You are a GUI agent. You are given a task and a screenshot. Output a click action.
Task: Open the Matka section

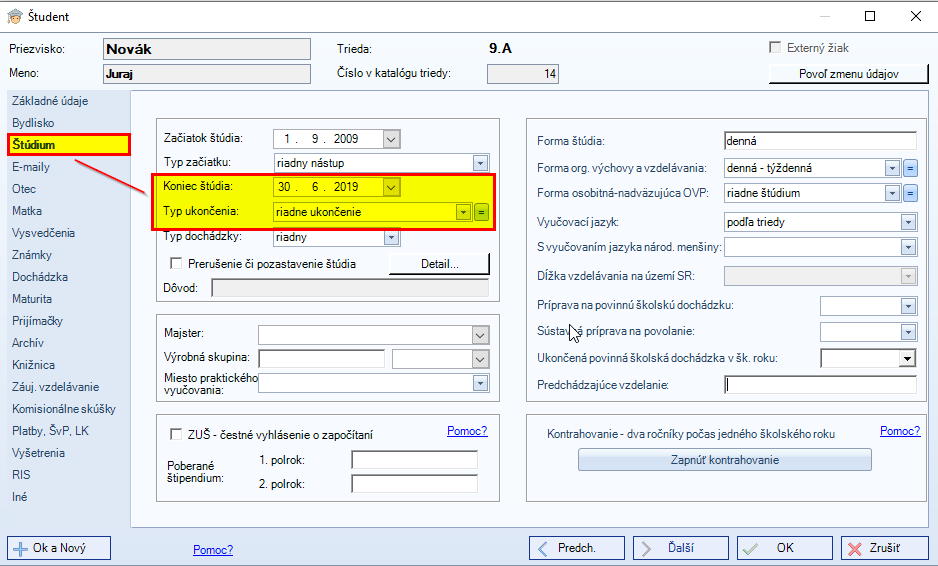(27, 211)
